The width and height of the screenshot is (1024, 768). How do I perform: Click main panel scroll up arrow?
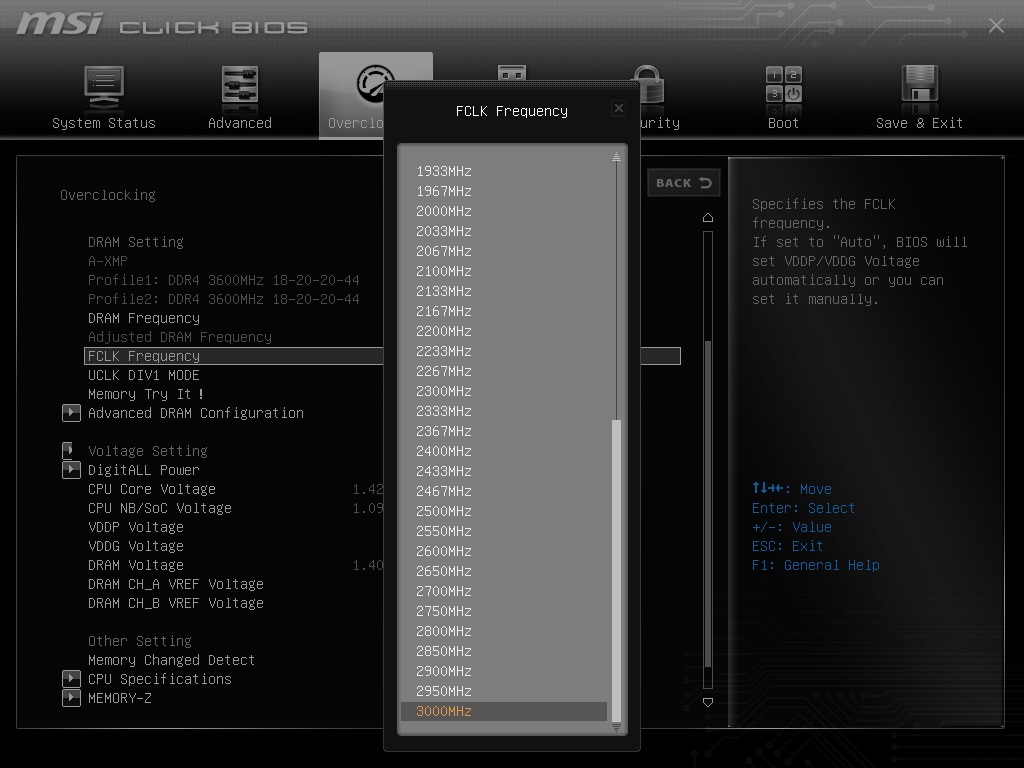click(708, 217)
